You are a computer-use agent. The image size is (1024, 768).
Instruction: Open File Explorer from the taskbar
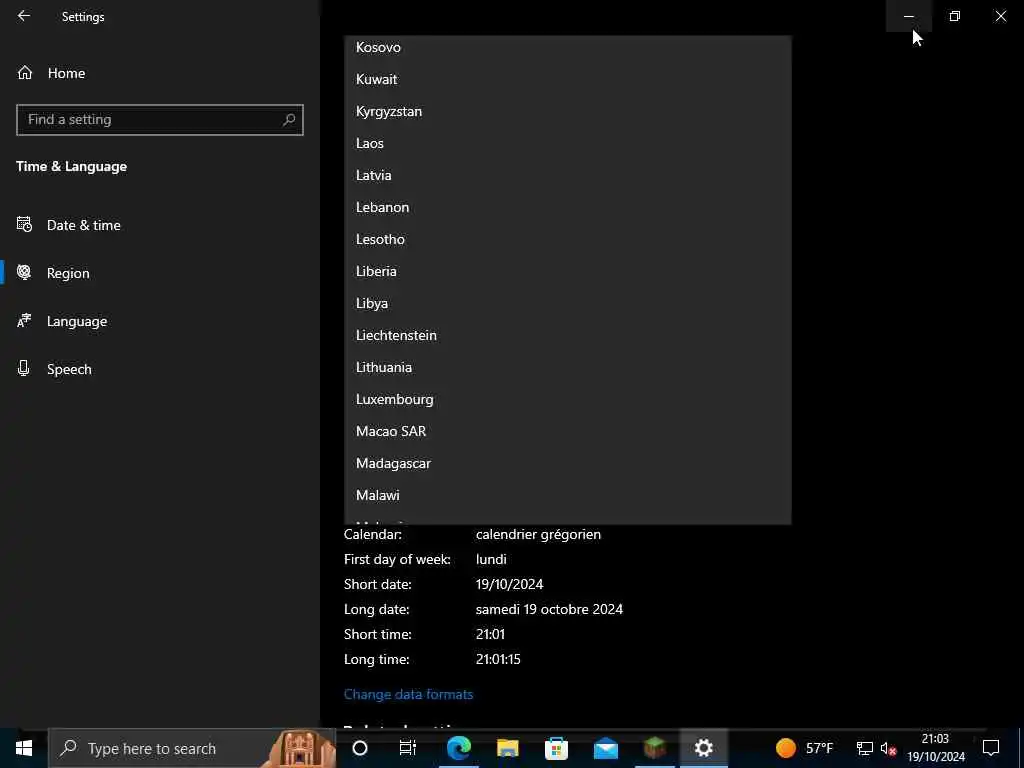click(x=507, y=748)
